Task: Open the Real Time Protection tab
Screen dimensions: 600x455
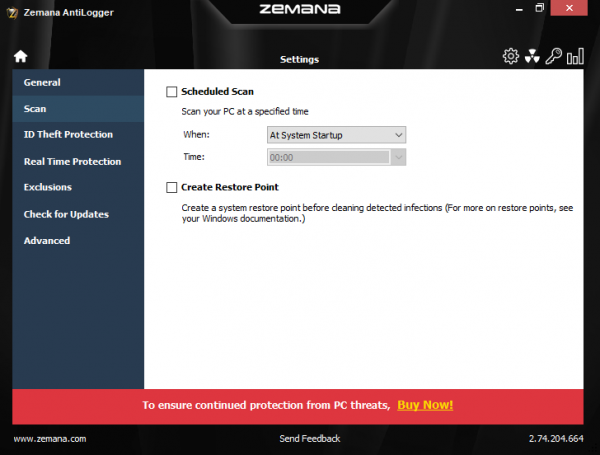Action: pyautogui.click(x=78, y=161)
